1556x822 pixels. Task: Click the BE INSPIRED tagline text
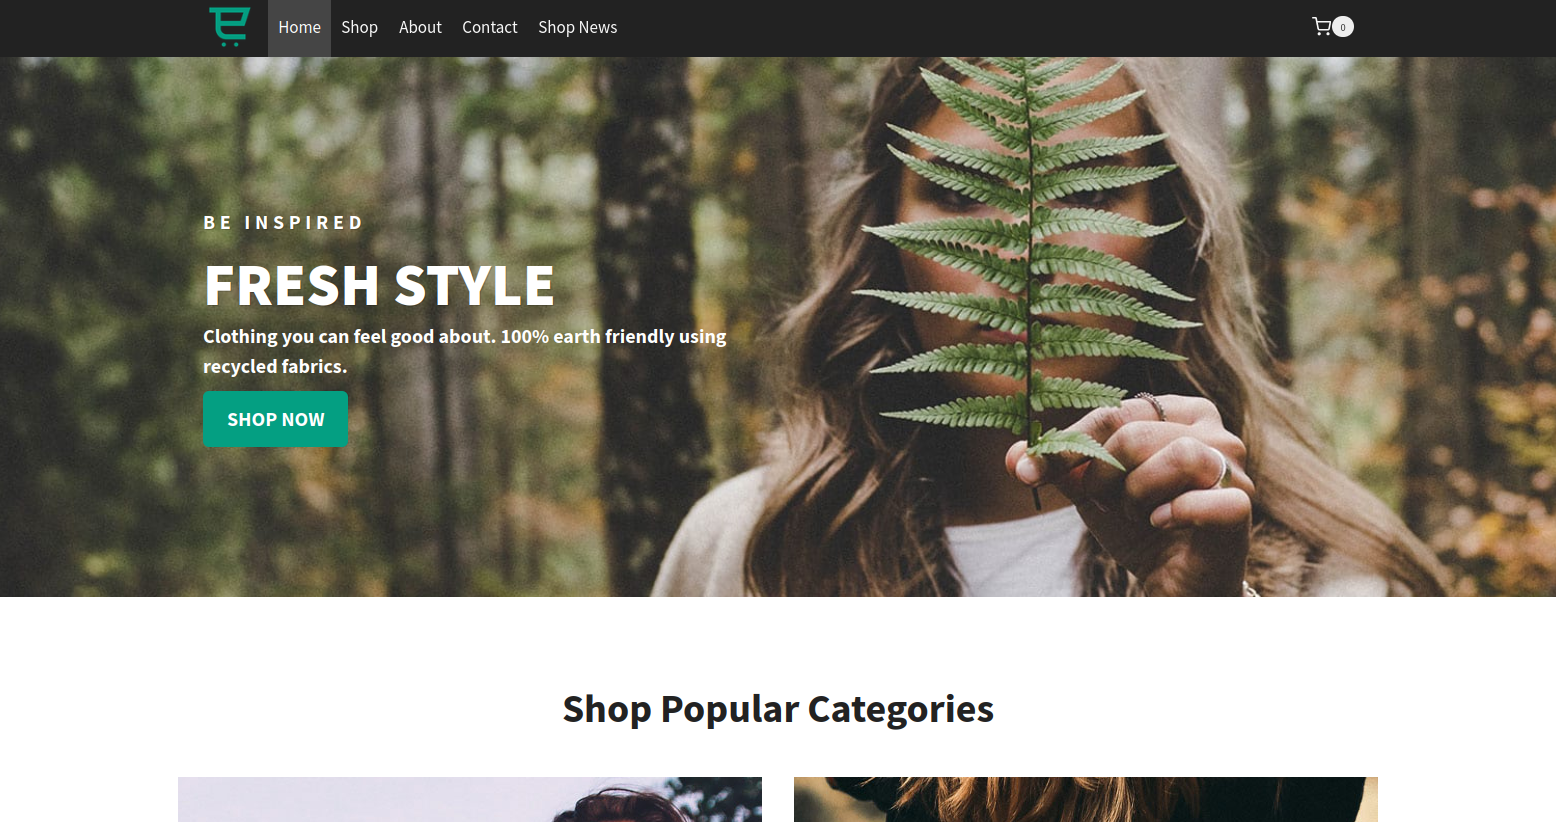click(x=283, y=222)
